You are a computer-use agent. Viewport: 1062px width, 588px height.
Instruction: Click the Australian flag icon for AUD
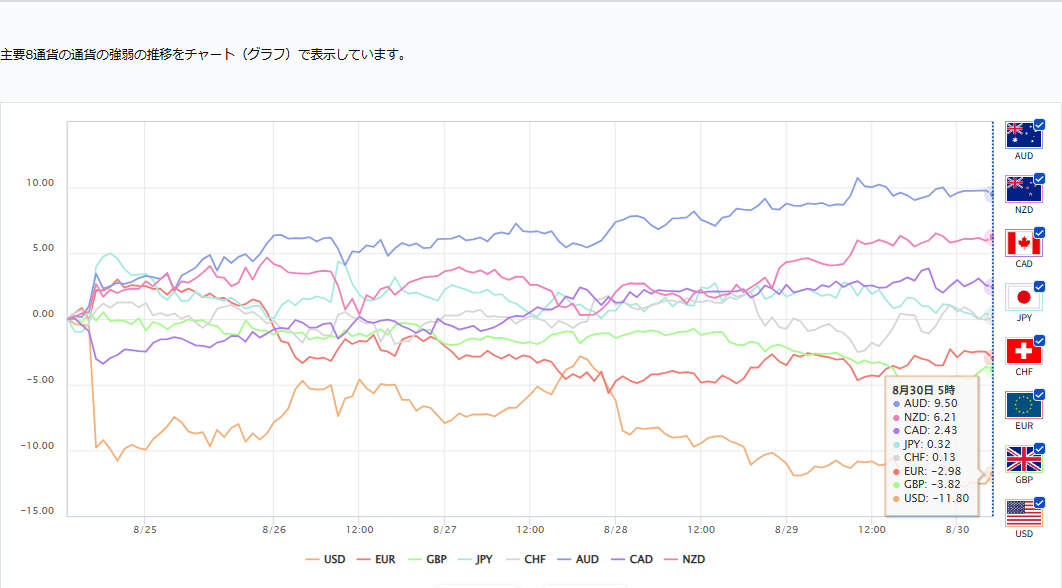(x=1022, y=135)
